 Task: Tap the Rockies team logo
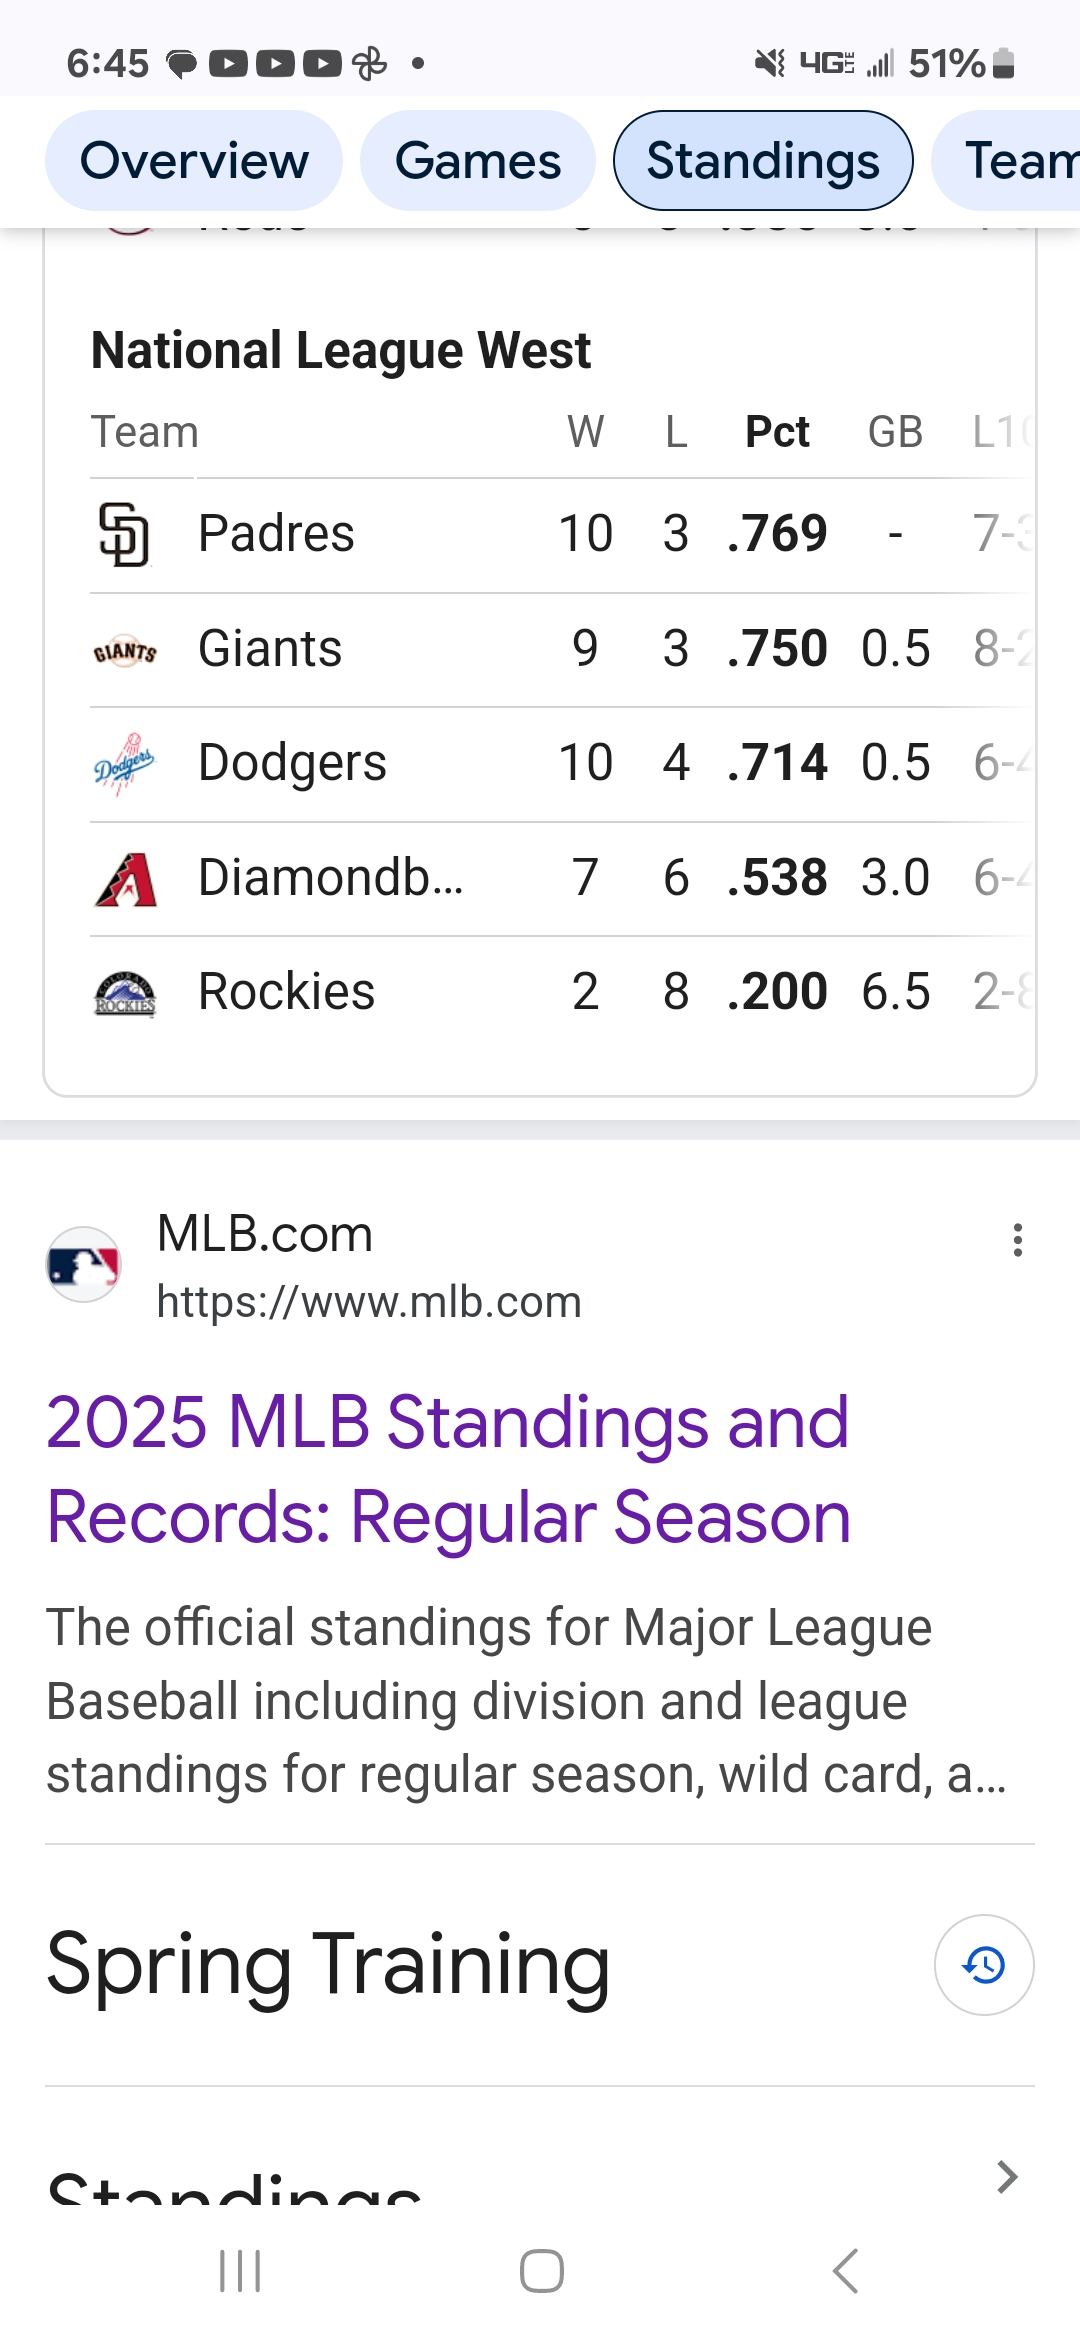(x=125, y=993)
